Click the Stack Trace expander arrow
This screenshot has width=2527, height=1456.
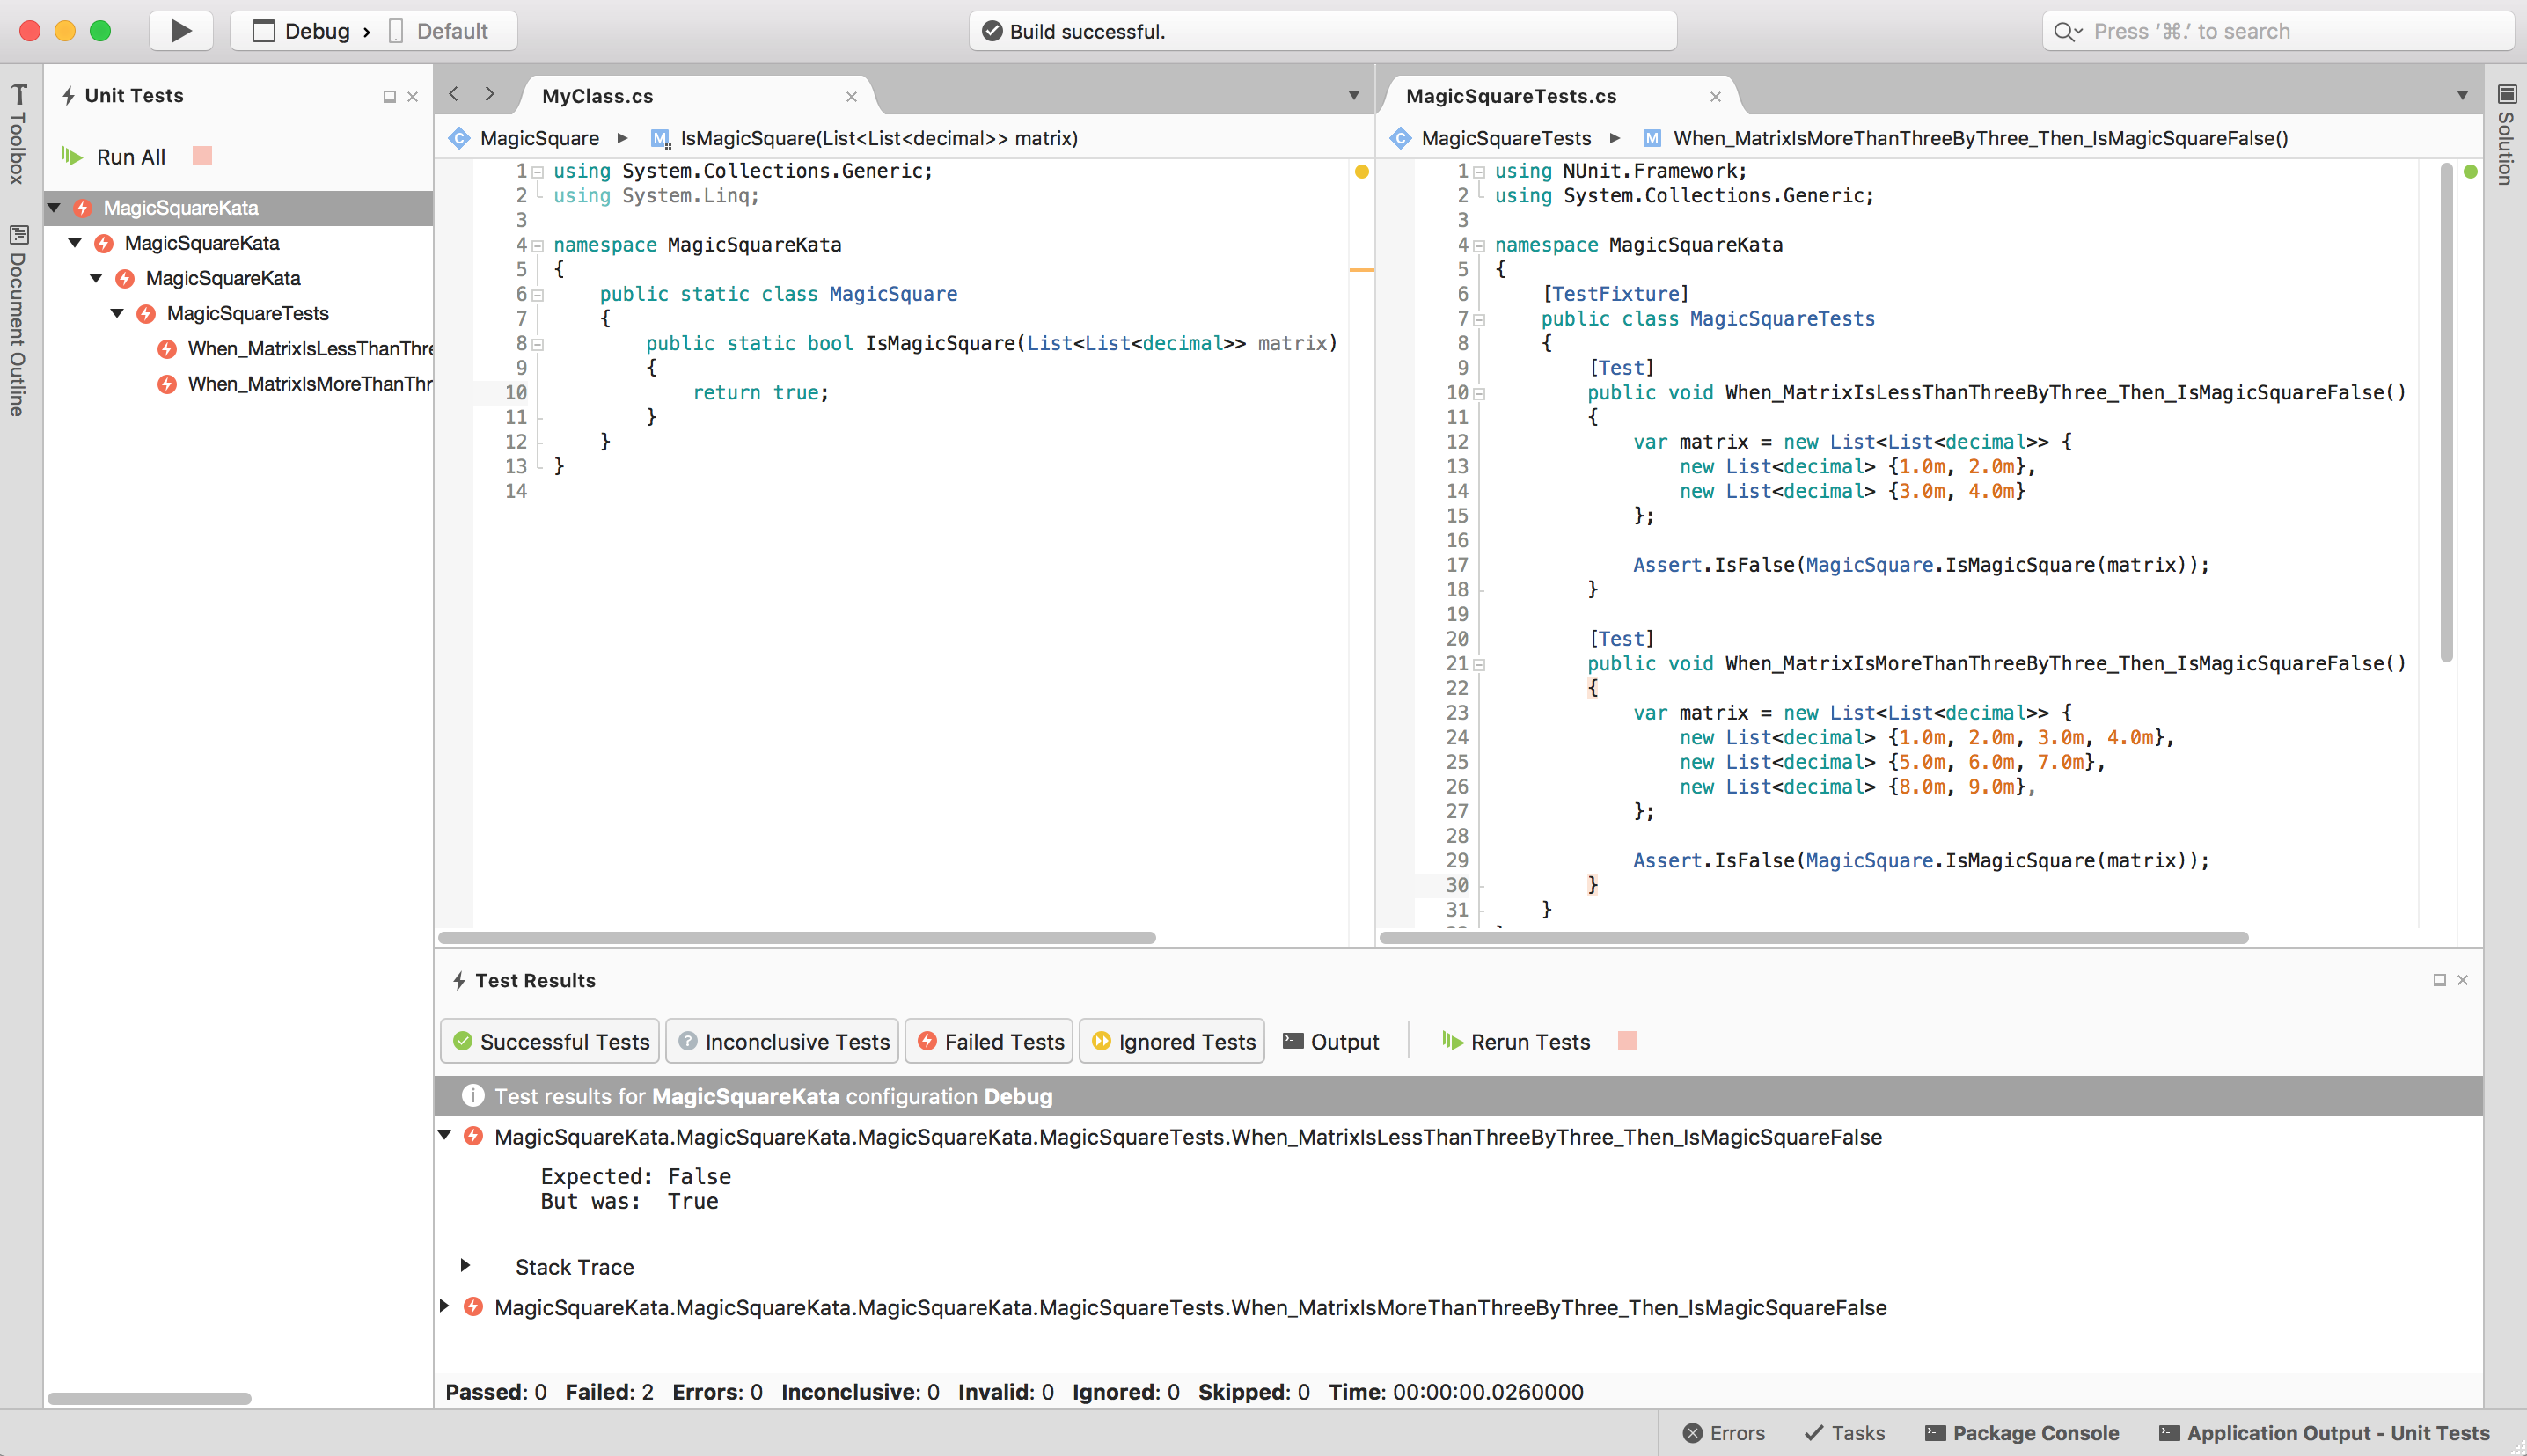coord(469,1265)
